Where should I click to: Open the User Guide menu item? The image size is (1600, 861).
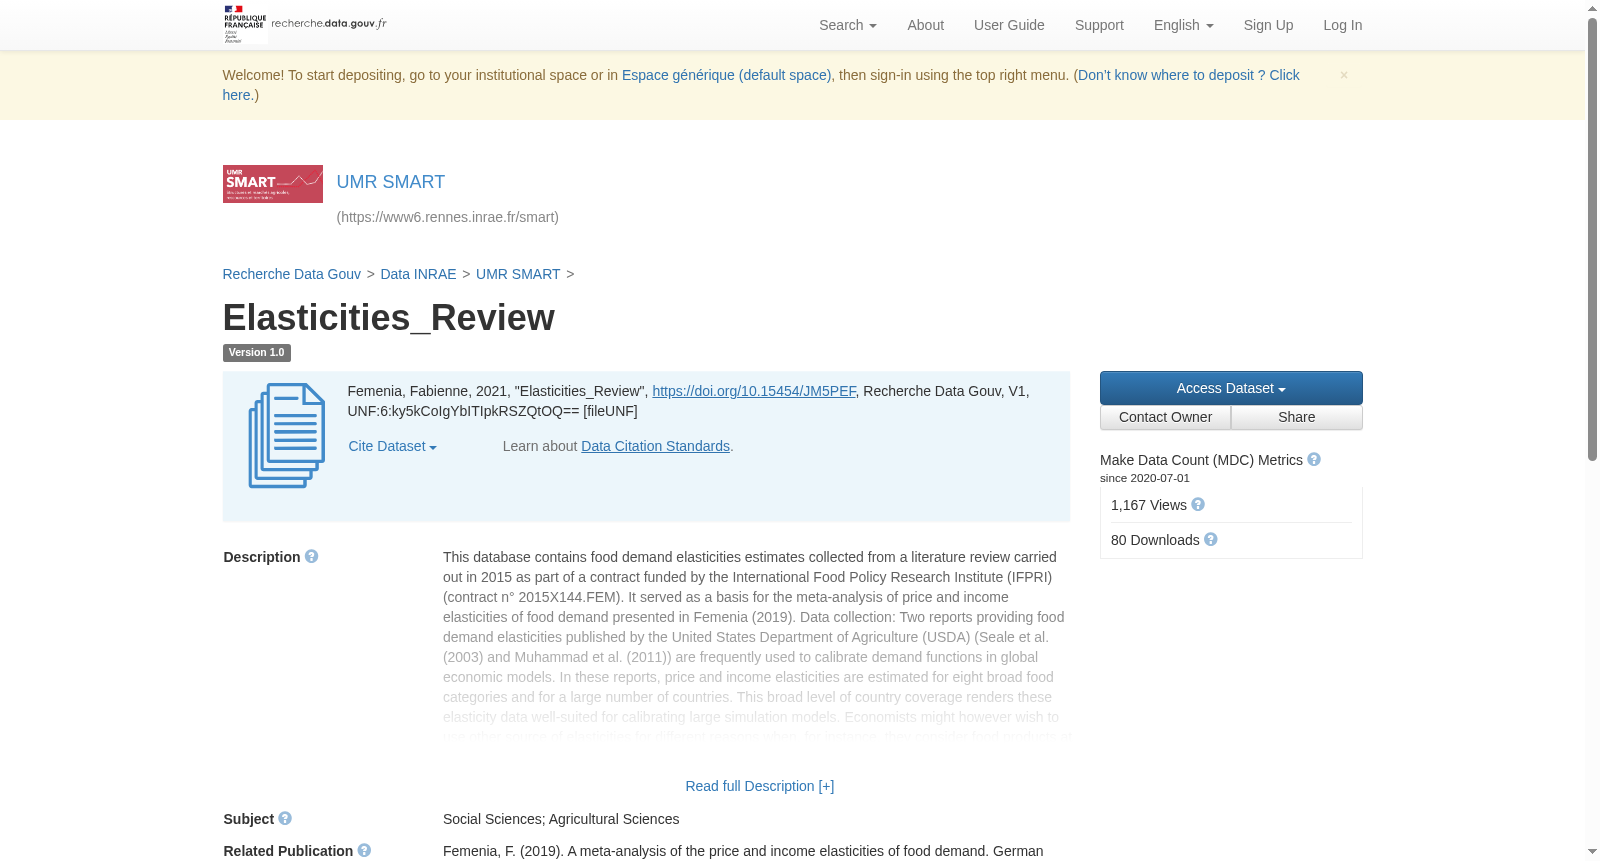click(1009, 25)
